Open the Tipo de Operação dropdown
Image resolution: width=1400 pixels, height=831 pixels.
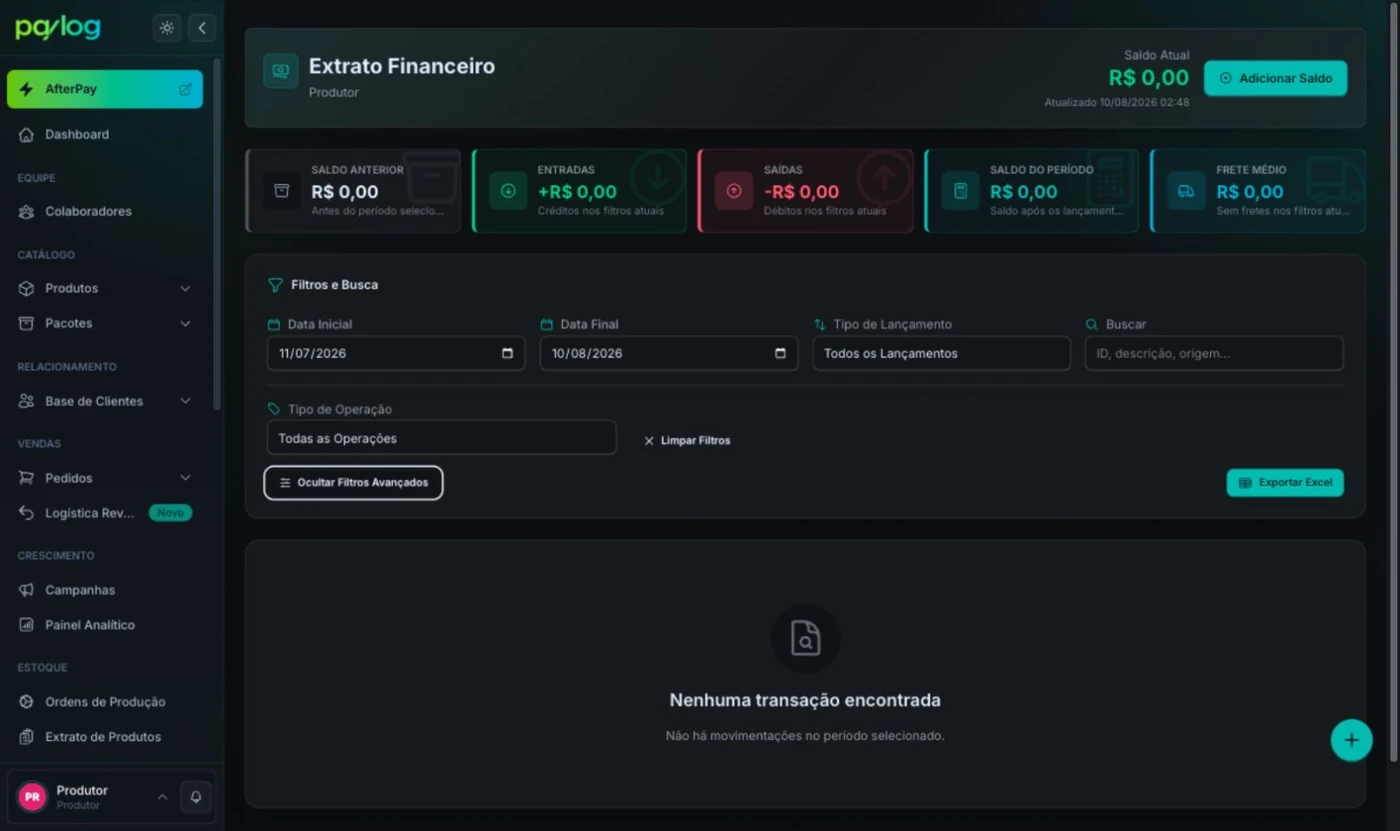(441, 438)
